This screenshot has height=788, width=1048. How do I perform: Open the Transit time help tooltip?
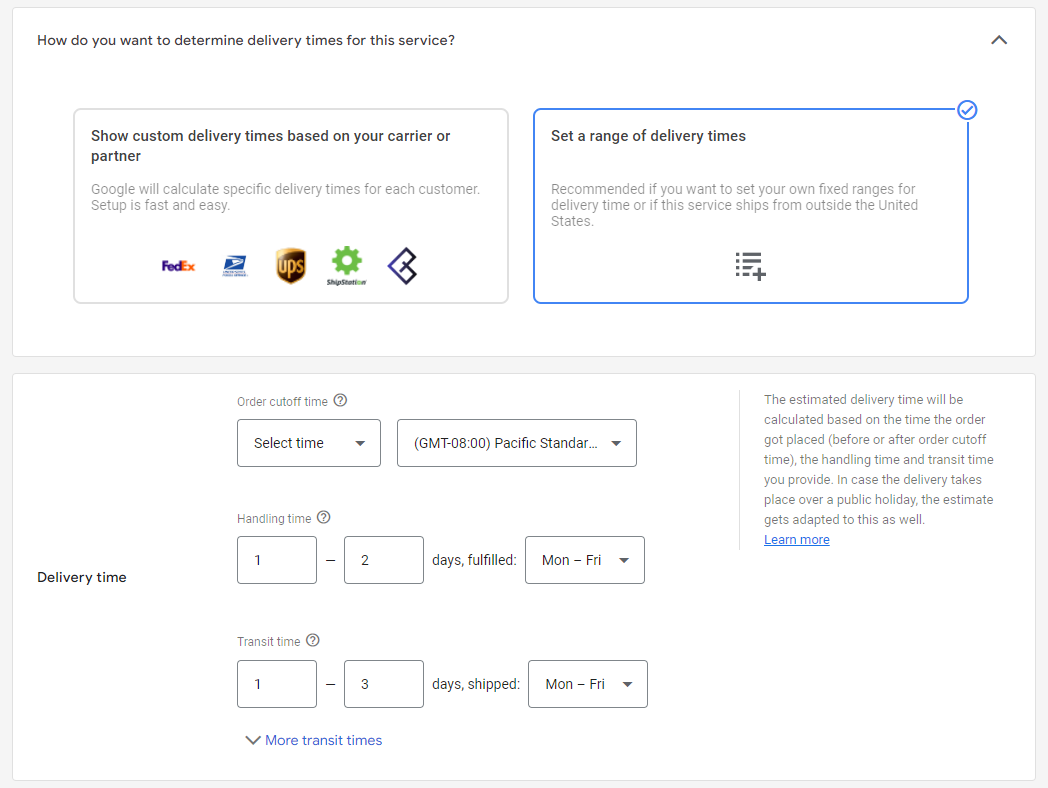click(x=313, y=640)
